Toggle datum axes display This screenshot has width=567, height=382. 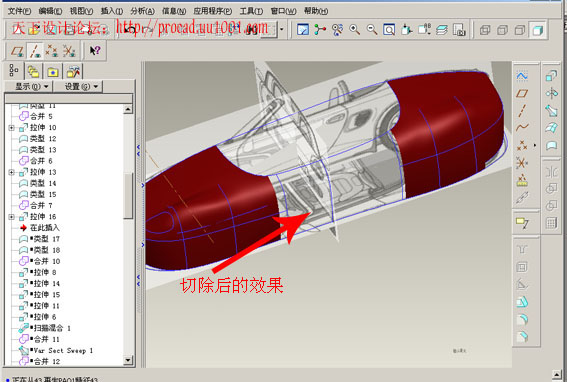tap(35, 51)
